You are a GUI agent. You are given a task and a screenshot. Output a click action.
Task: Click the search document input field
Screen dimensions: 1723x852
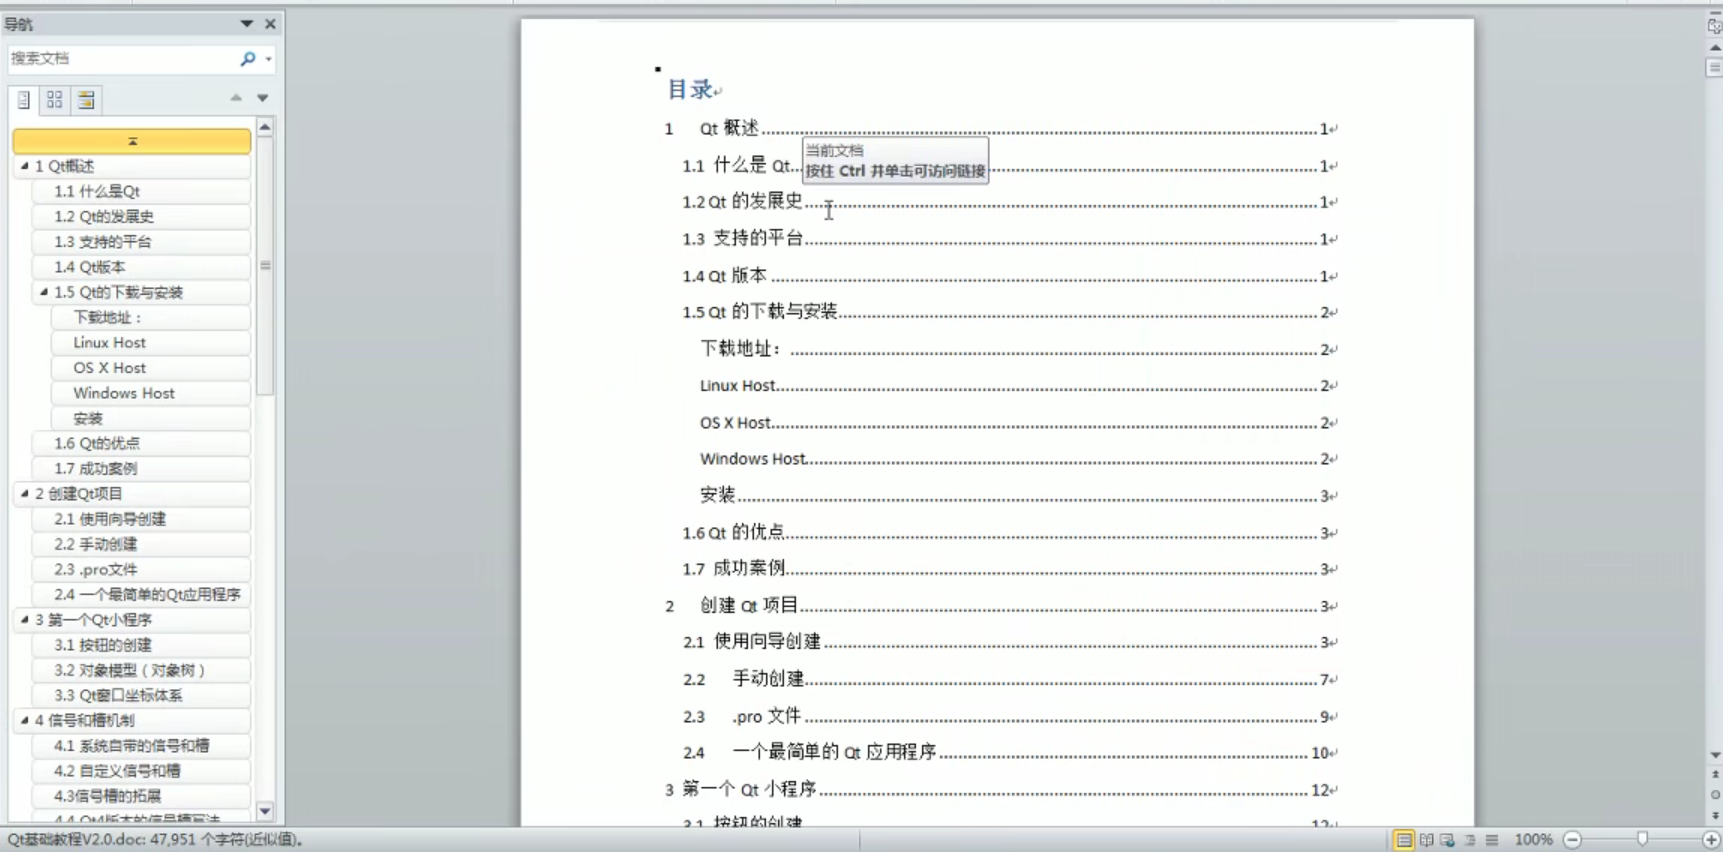(122, 59)
